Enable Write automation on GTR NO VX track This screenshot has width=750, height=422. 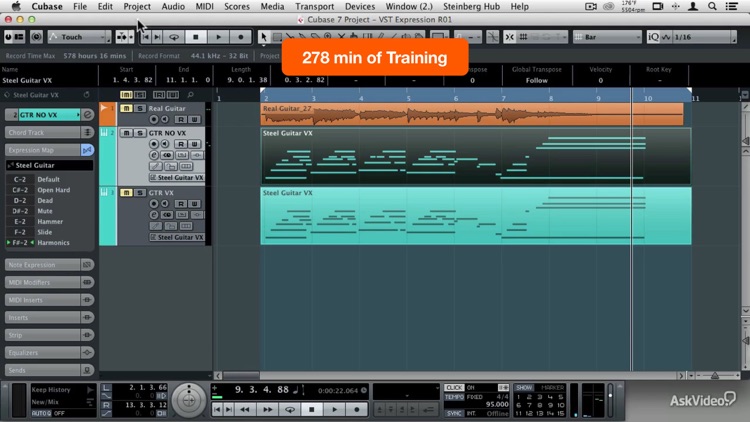coord(194,144)
